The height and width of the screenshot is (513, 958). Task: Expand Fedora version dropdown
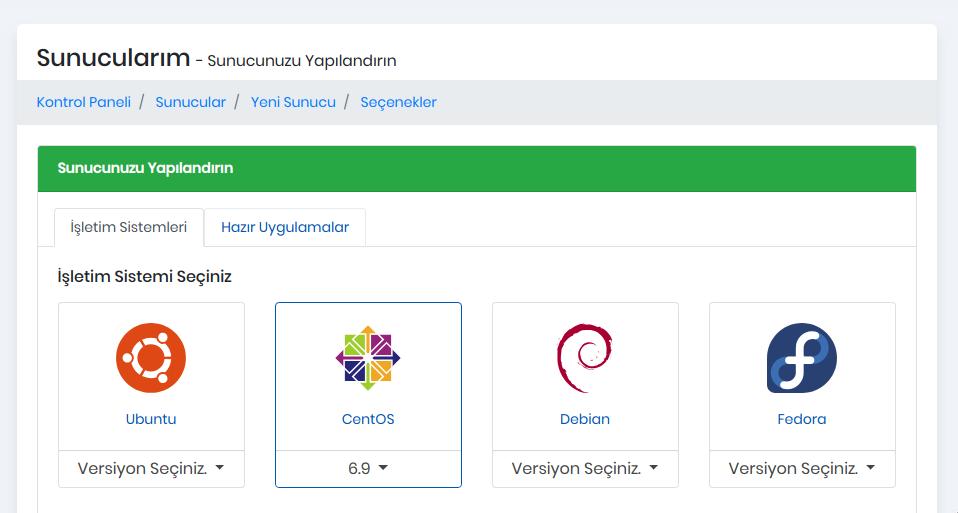click(802, 468)
